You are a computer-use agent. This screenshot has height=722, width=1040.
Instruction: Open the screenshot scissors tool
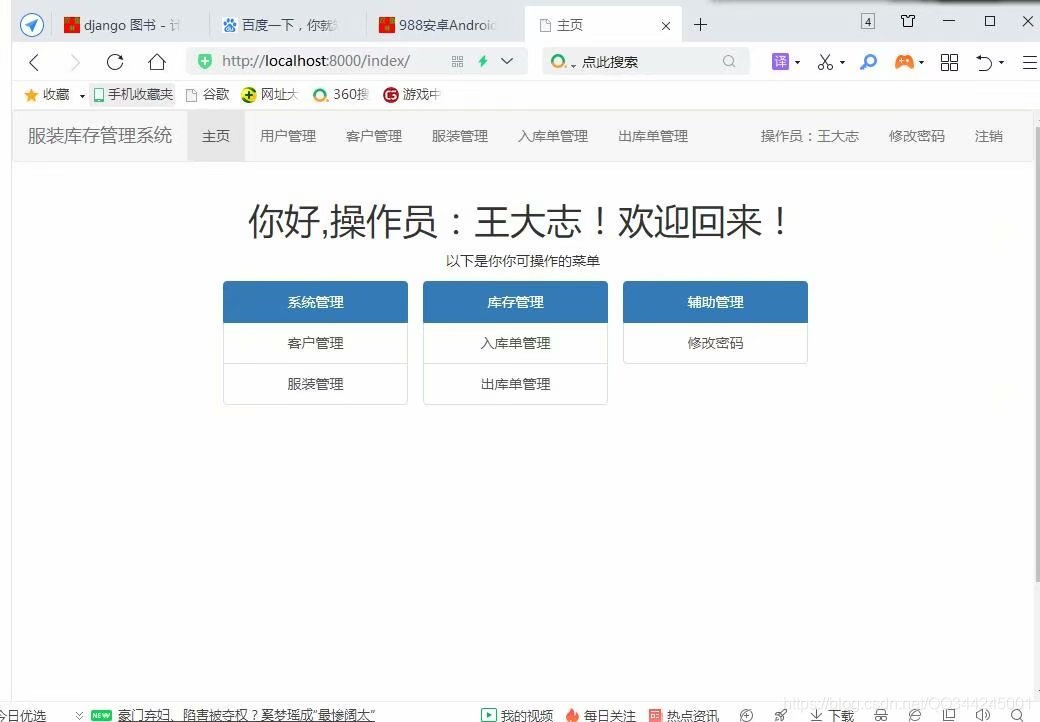[824, 61]
